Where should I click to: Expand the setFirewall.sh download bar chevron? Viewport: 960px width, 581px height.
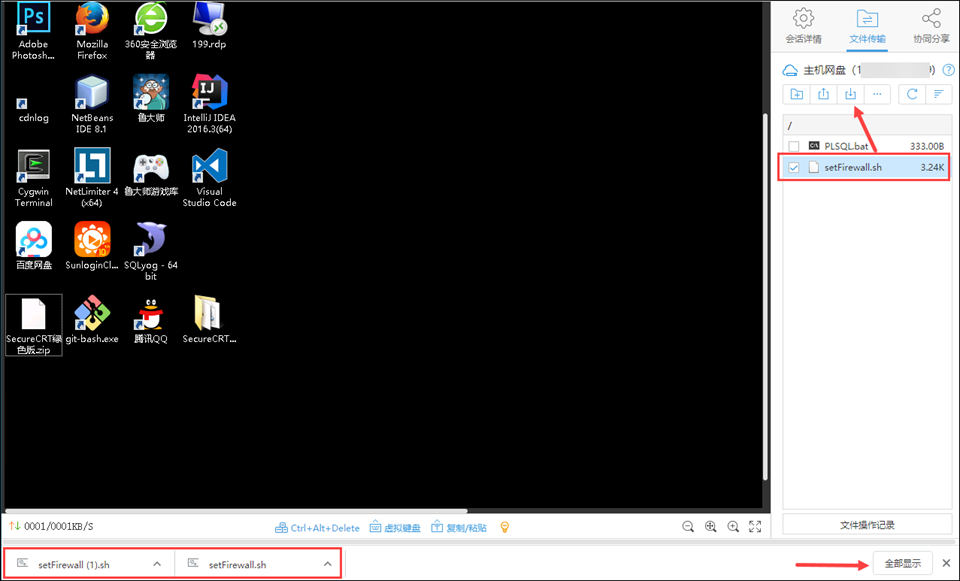(328, 564)
